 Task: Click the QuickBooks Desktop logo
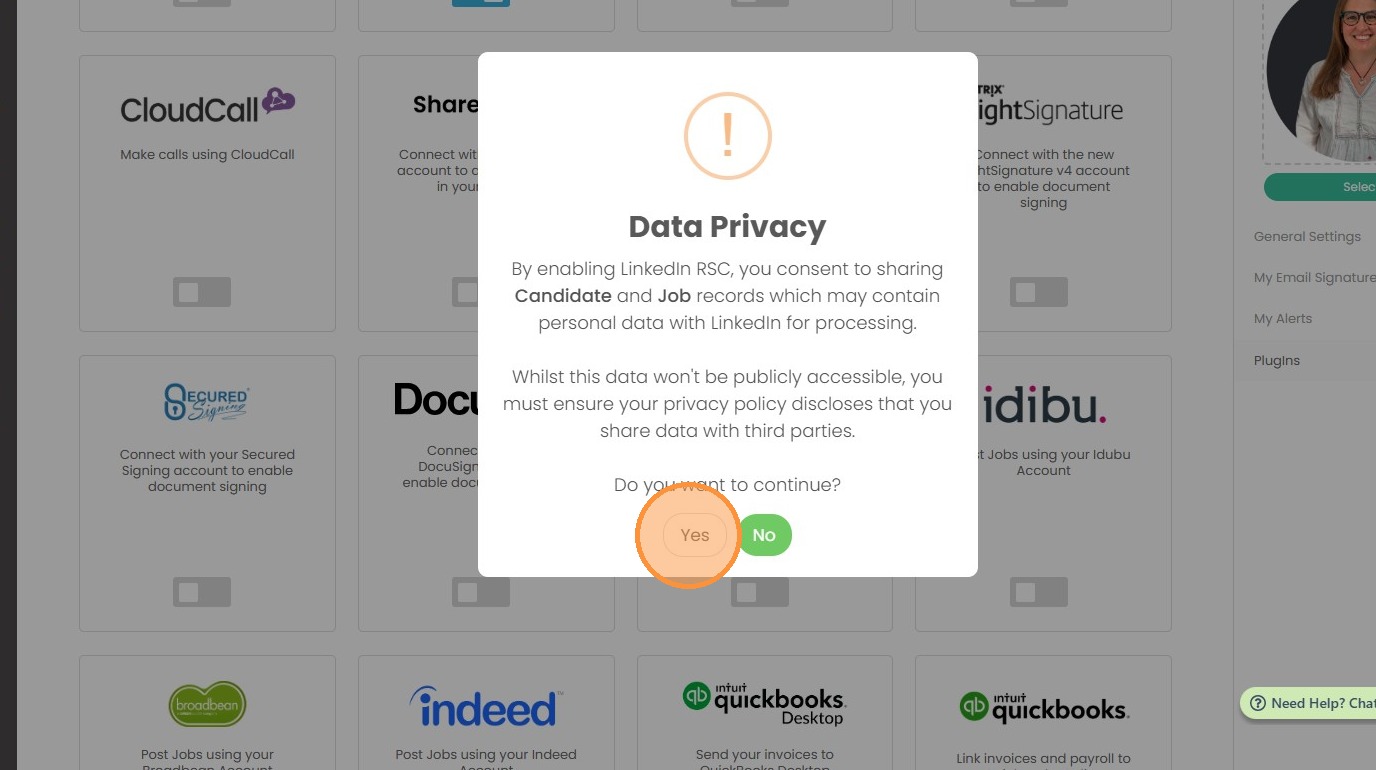click(764, 703)
